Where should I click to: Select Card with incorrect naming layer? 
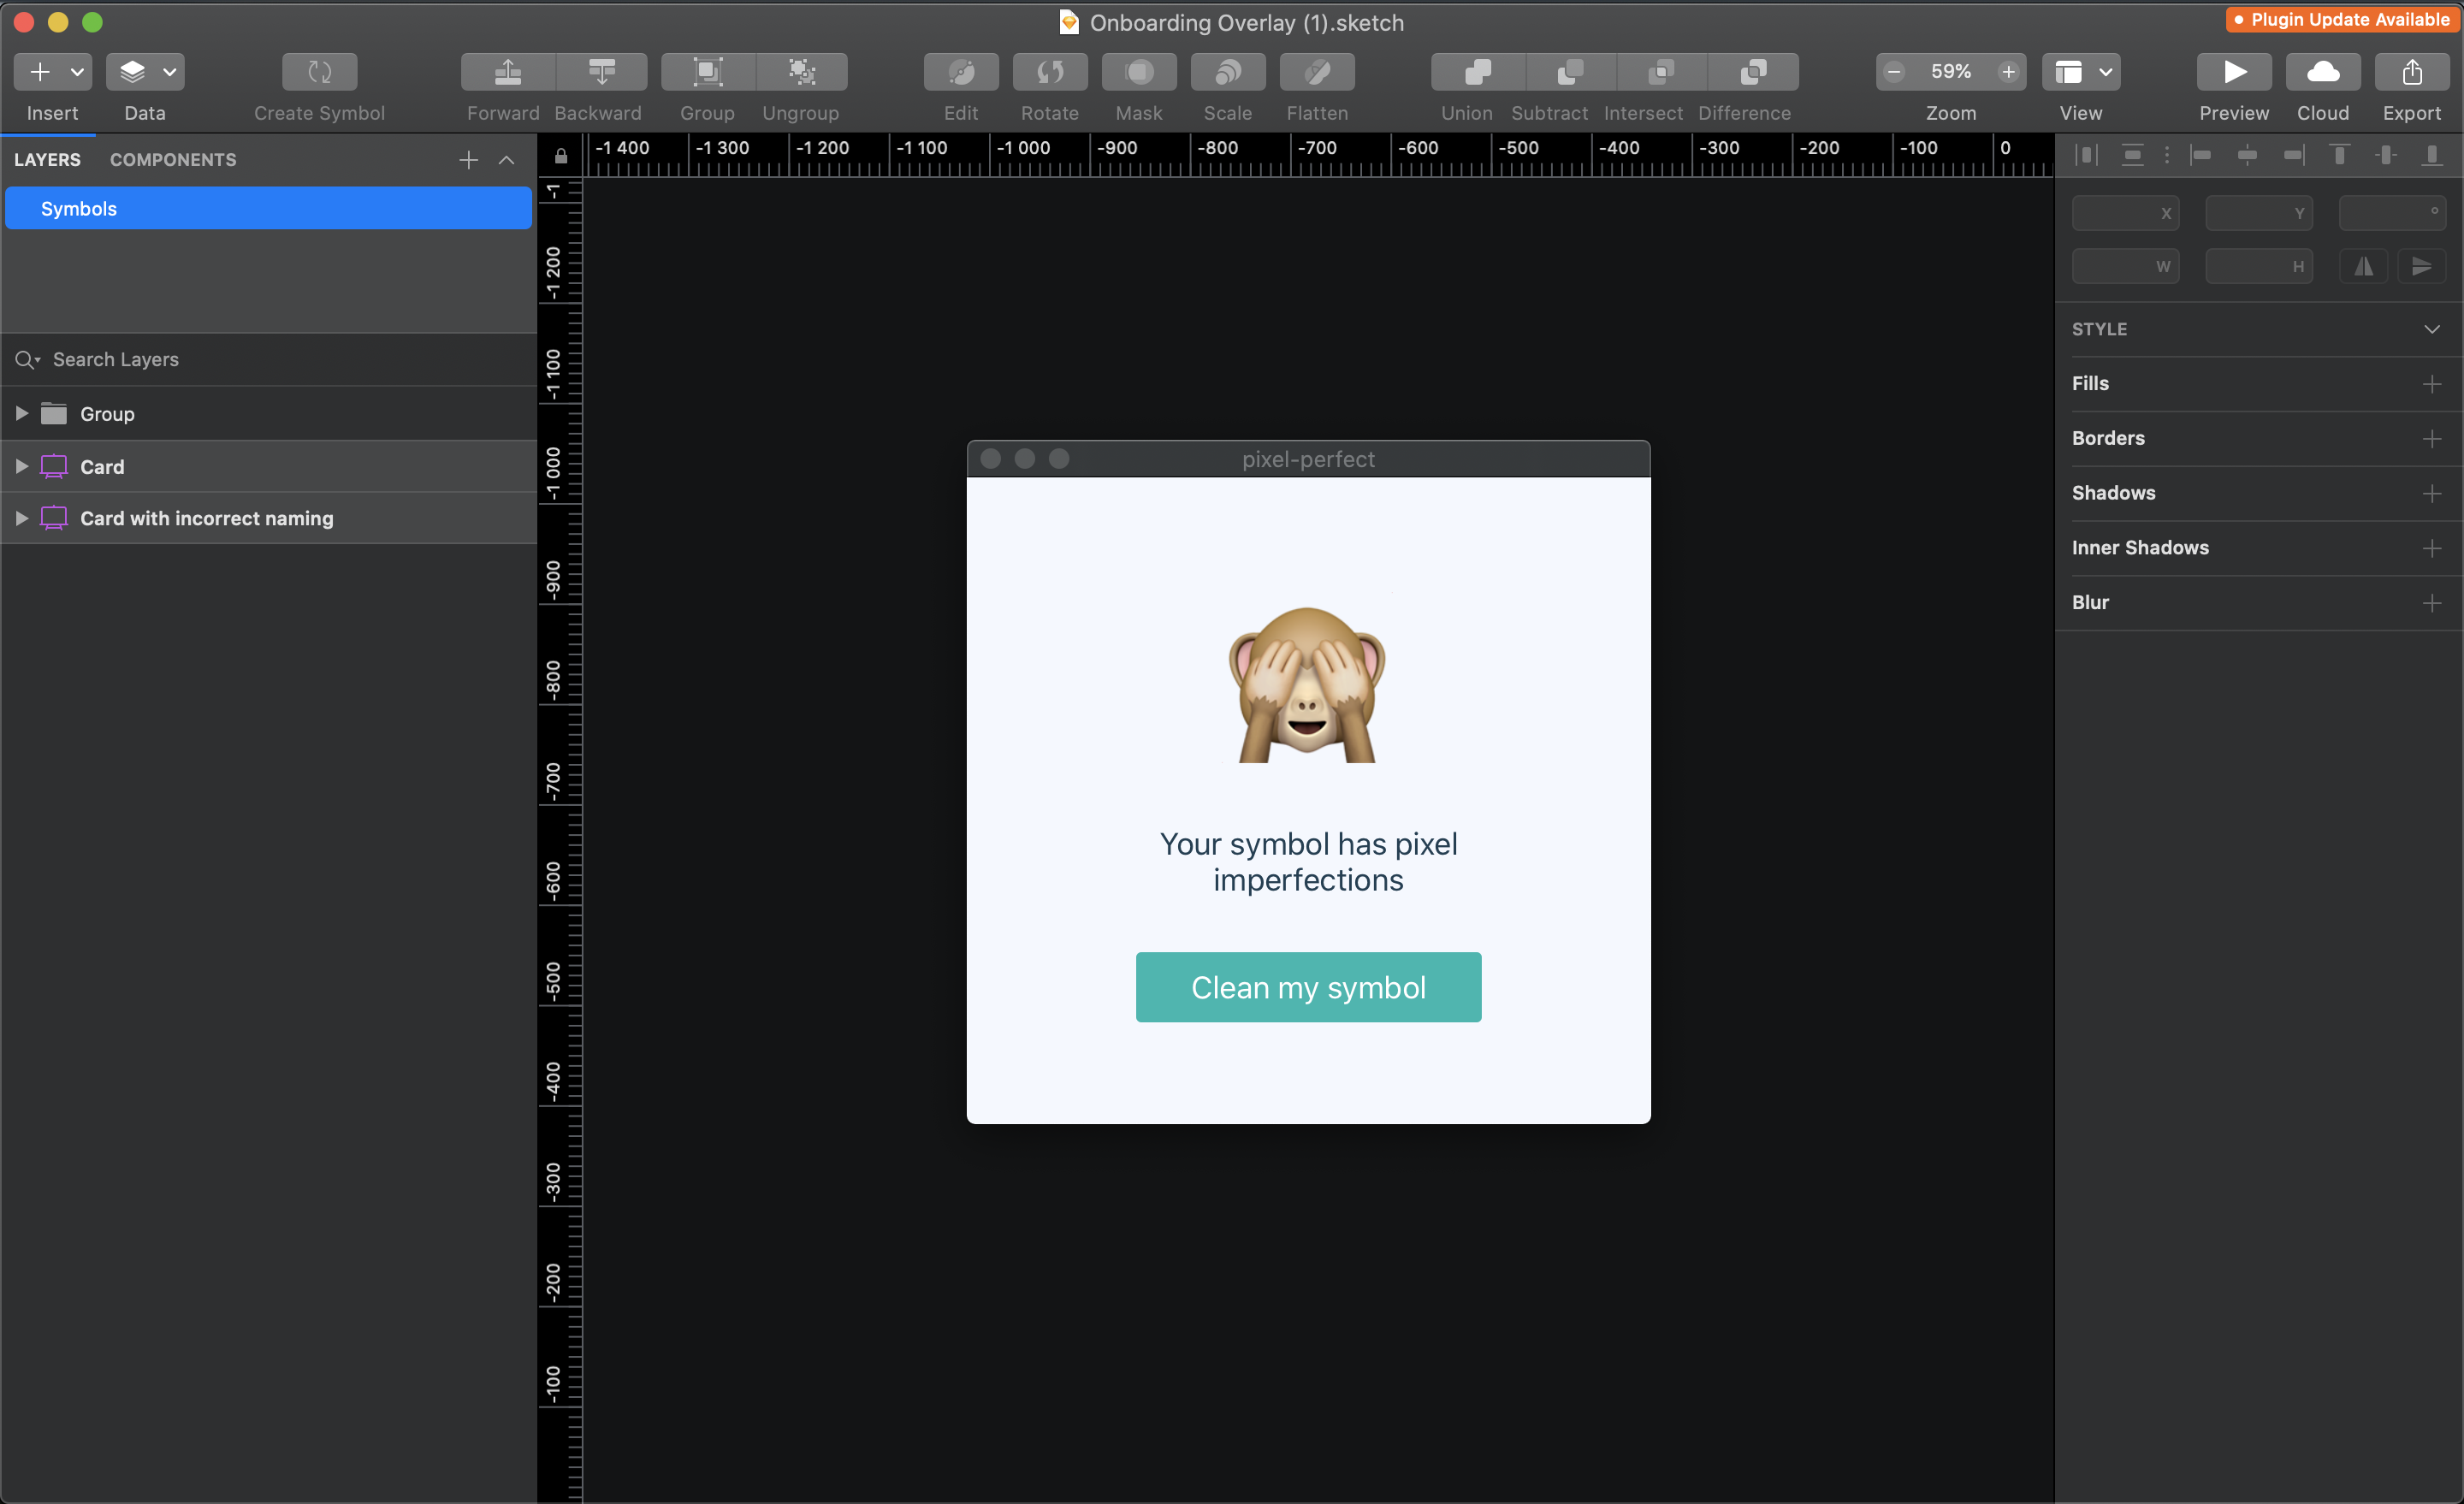[268, 518]
